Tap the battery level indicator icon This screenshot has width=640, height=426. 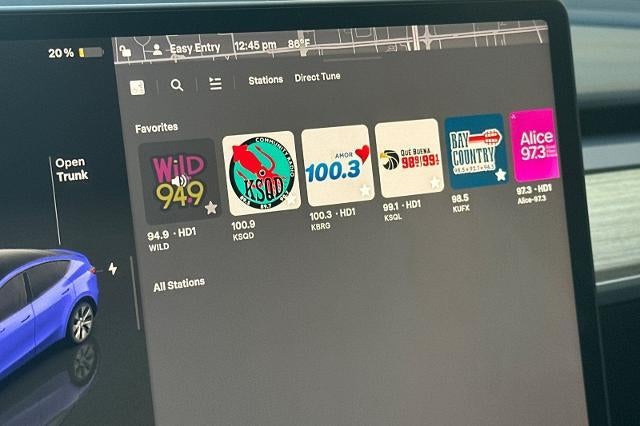pos(91,53)
